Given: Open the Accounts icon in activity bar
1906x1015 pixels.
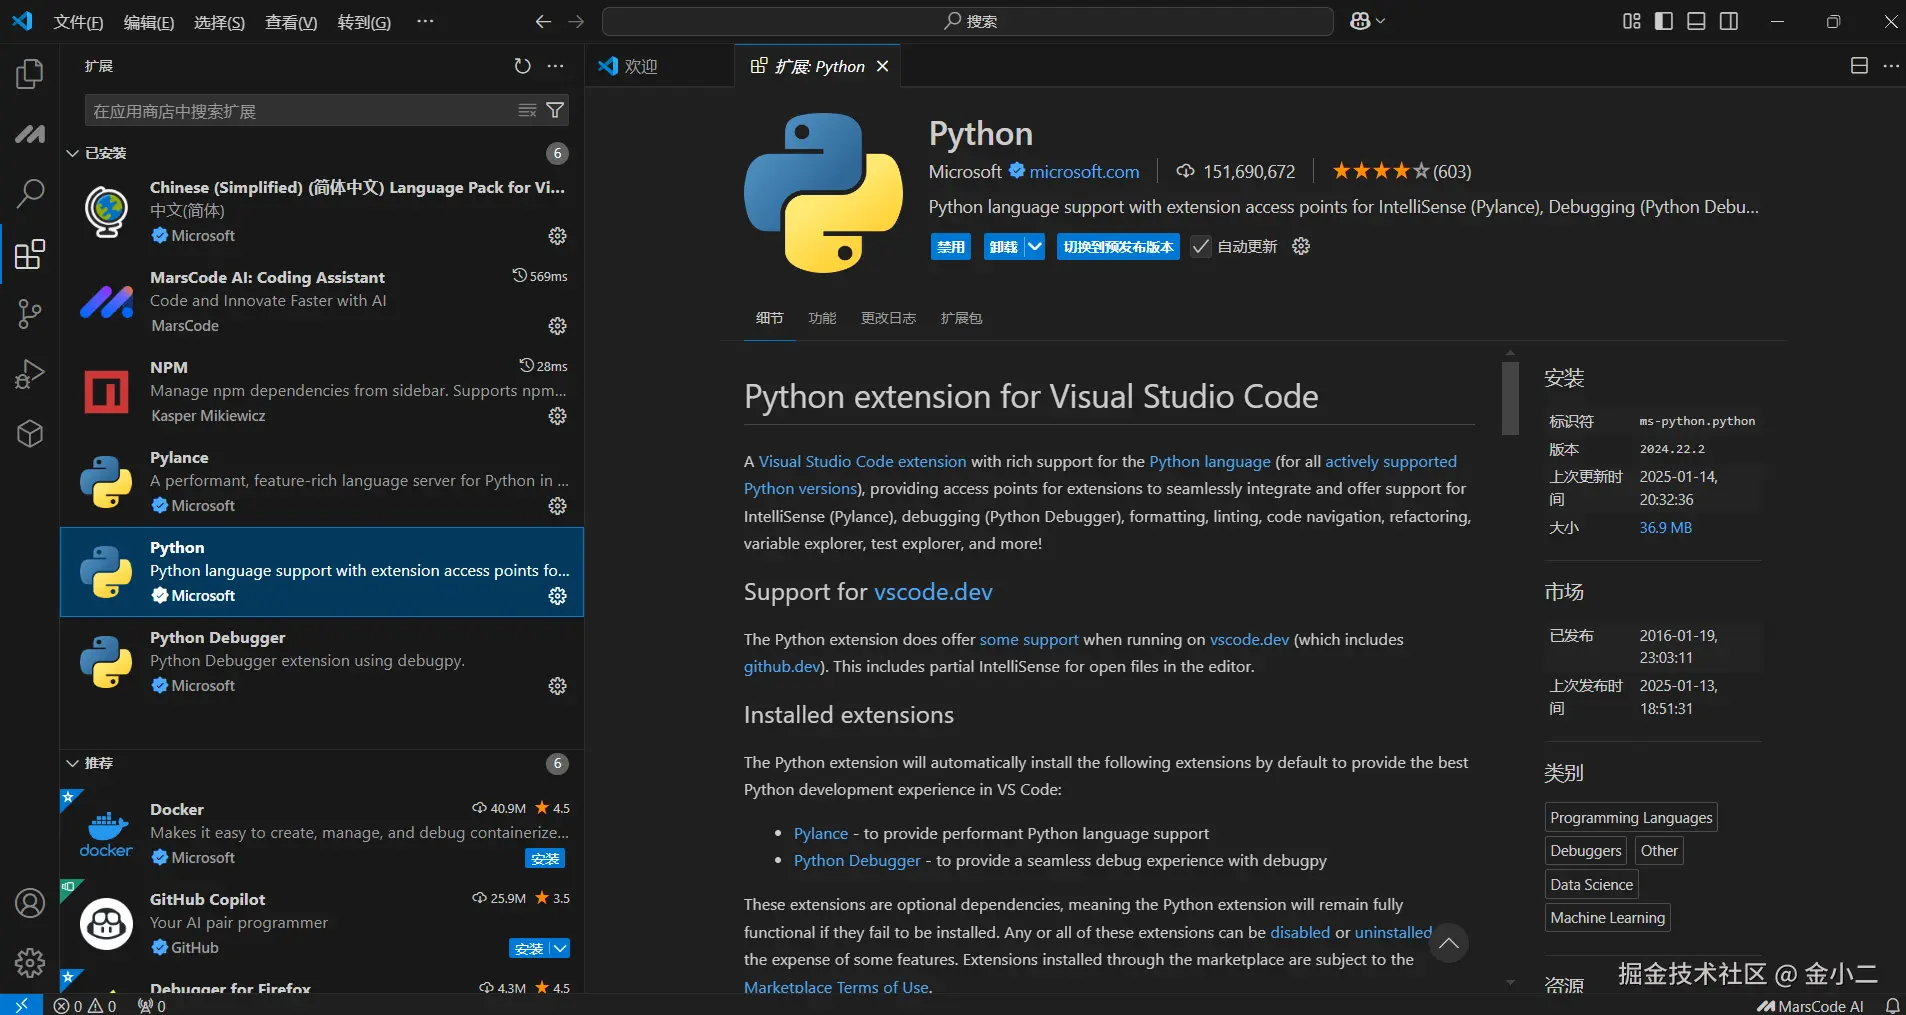Looking at the screenshot, I should tap(30, 903).
